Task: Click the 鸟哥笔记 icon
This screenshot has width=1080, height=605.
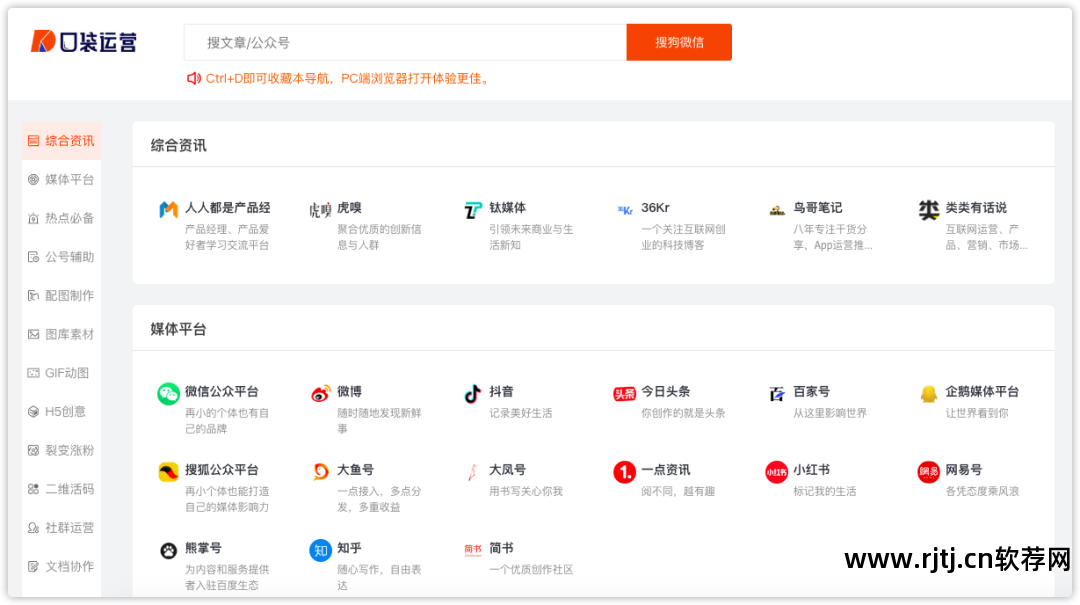Action: 778,209
